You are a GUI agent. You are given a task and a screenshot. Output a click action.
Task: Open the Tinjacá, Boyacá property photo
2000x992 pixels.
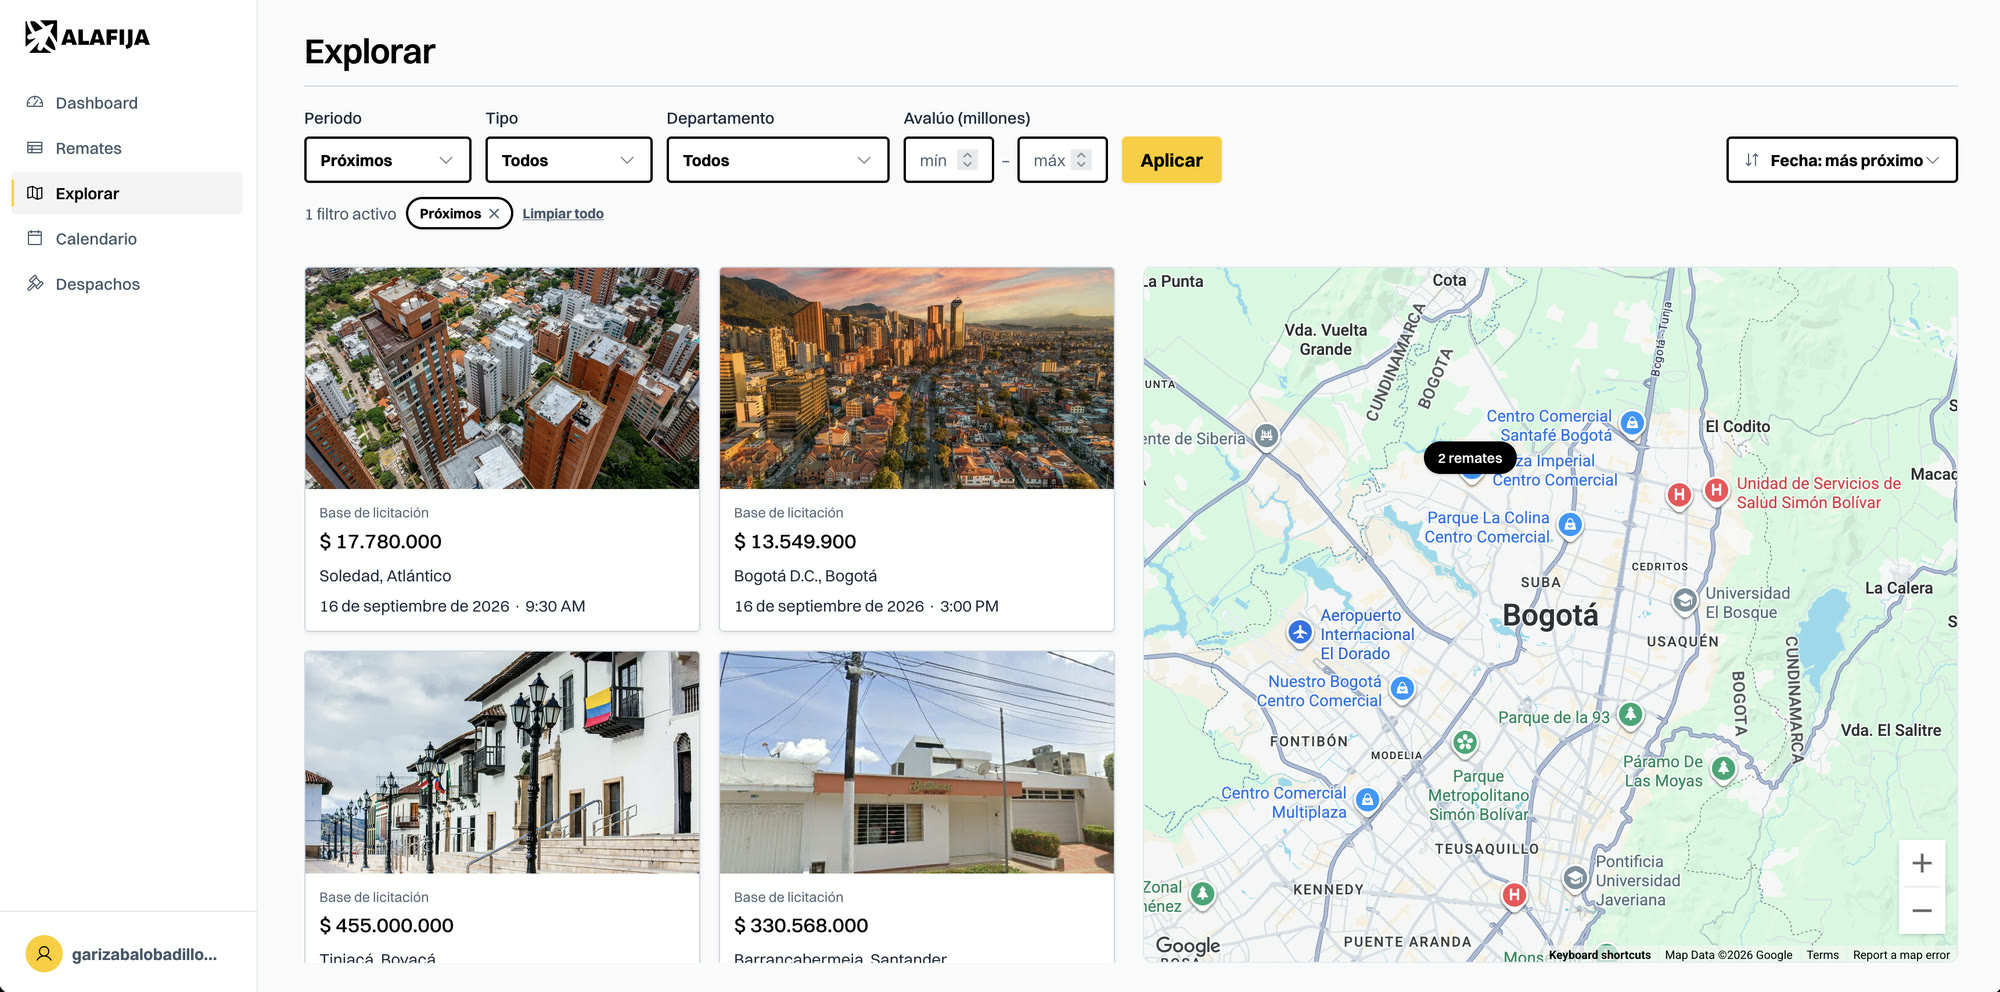pos(502,762)
